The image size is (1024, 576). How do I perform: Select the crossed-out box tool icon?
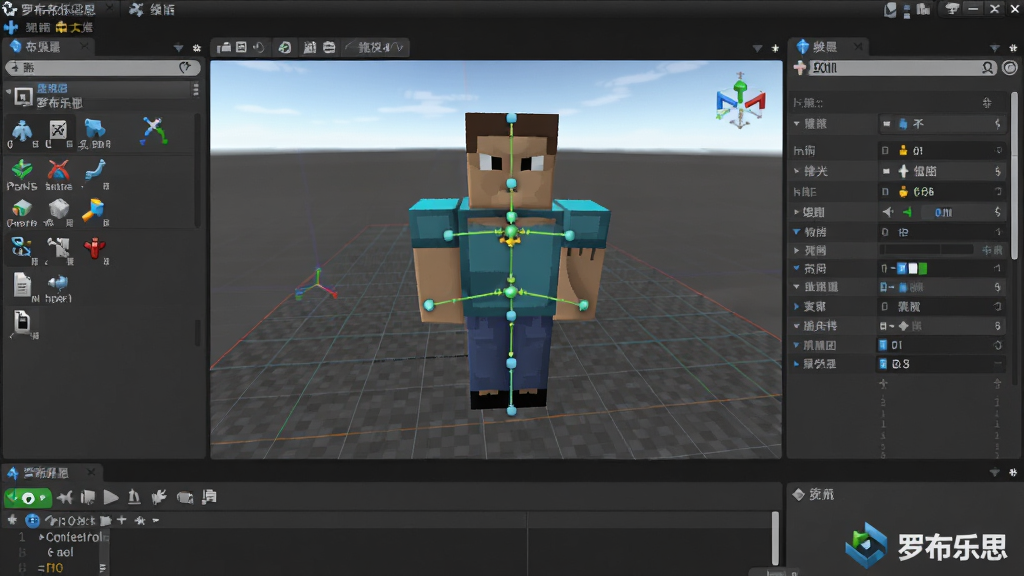[58, 130]
